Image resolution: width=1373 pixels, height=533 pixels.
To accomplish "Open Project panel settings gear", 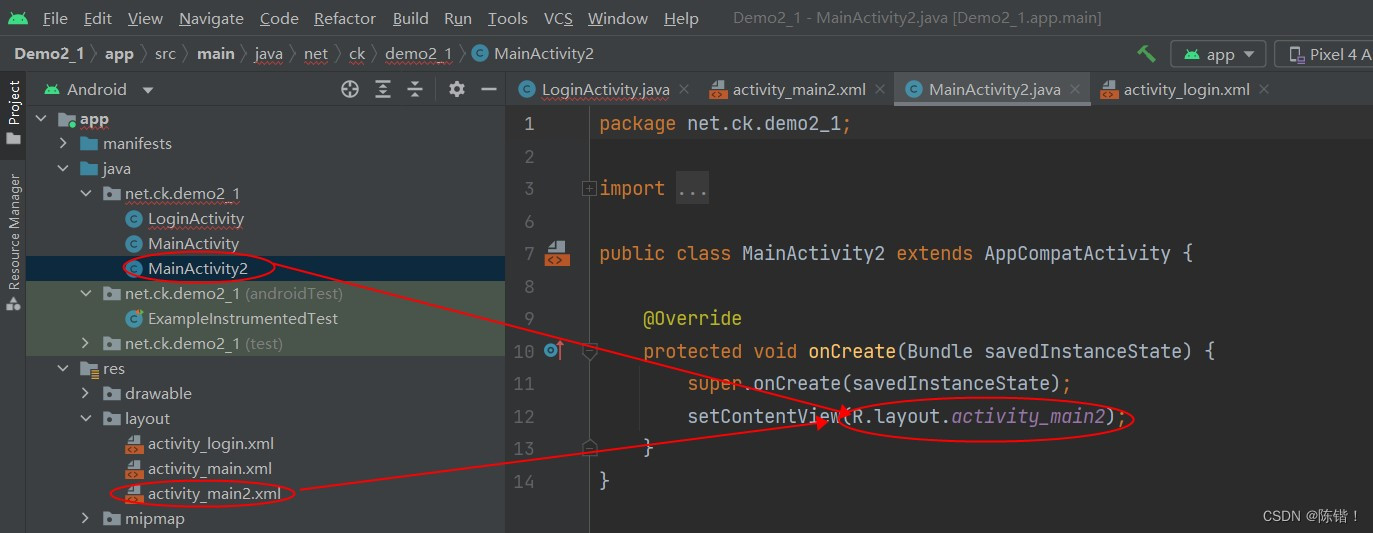I will (x=457, y=89).
